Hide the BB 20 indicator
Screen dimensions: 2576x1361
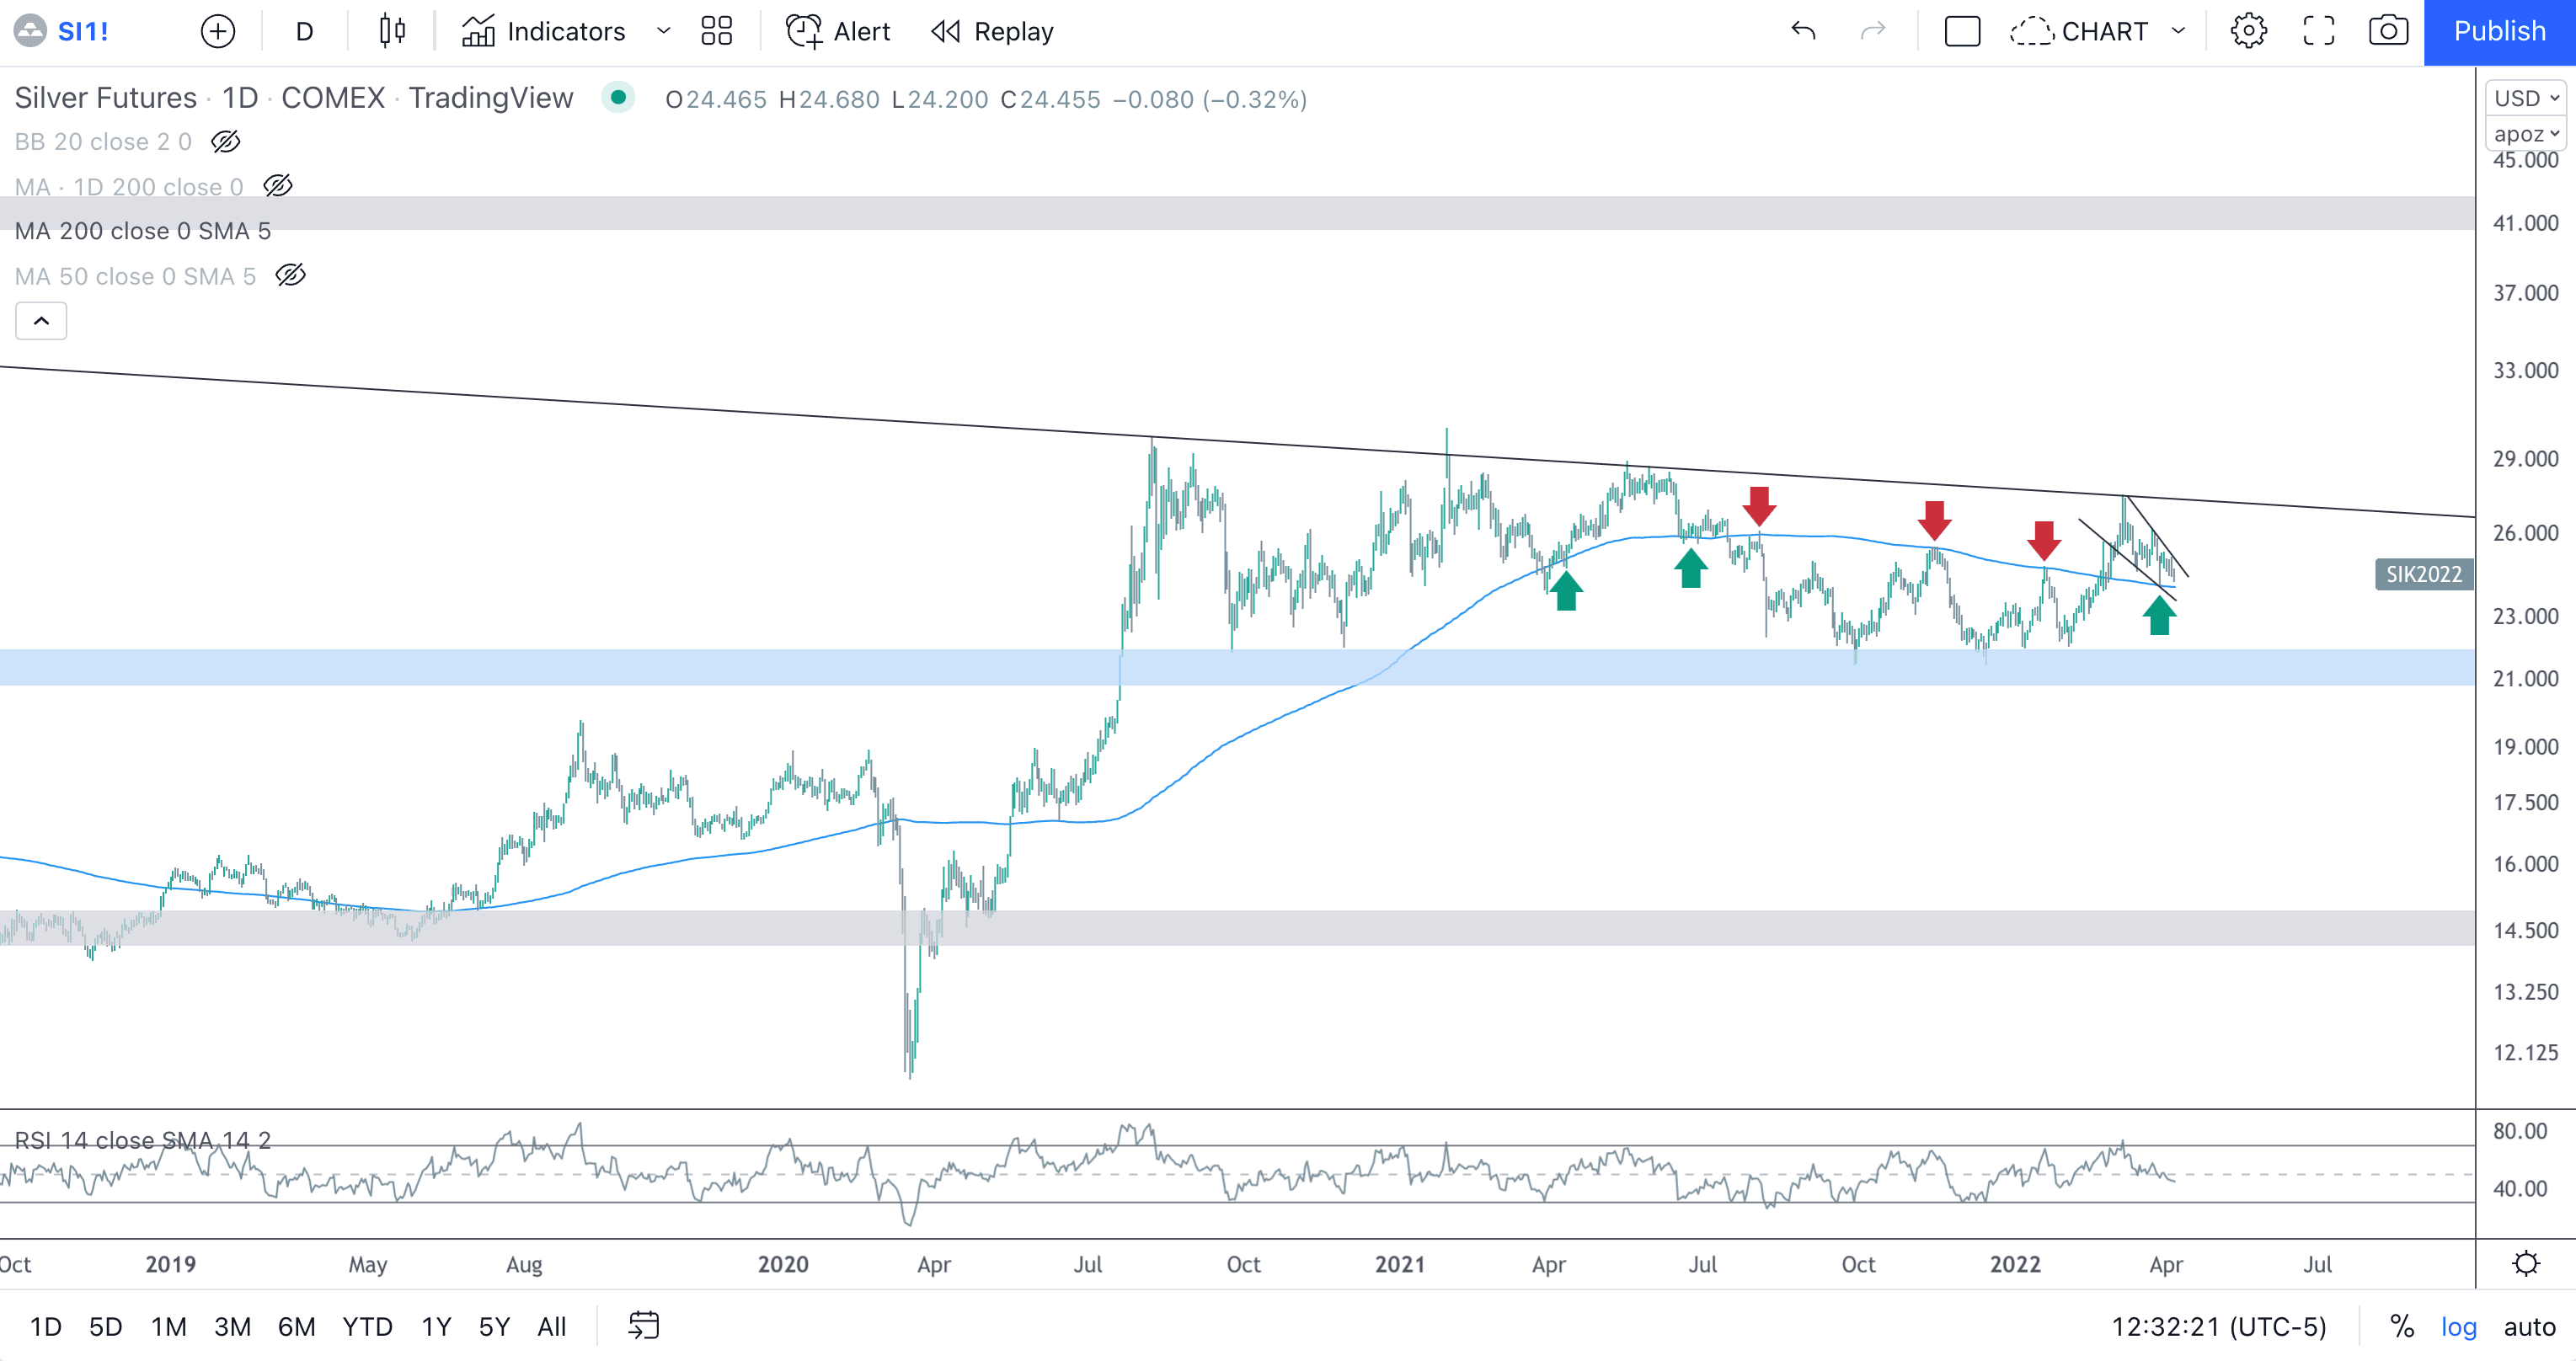225,141
